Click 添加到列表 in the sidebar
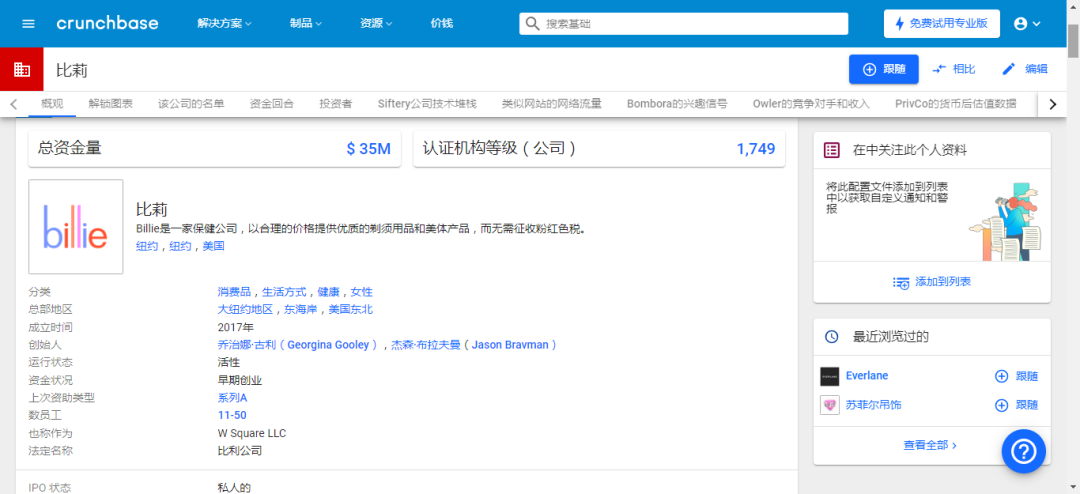 932,282
